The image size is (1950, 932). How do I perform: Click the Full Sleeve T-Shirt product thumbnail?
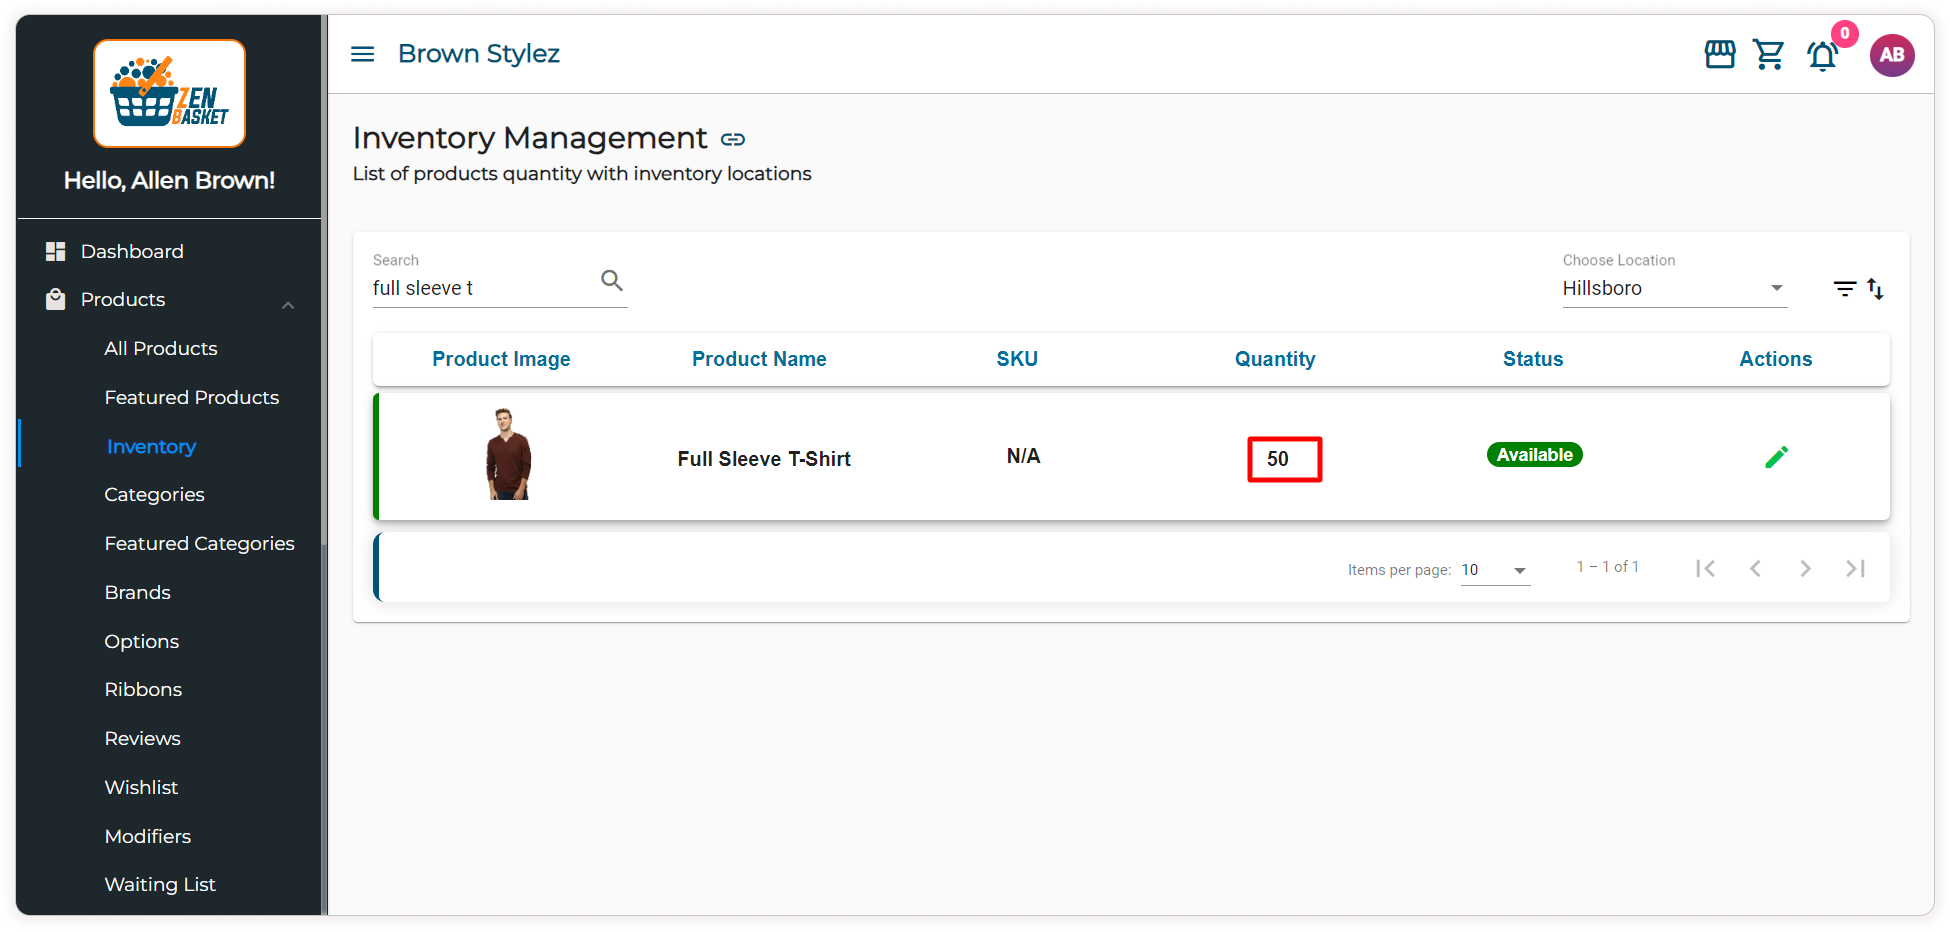tap(508, 455)
